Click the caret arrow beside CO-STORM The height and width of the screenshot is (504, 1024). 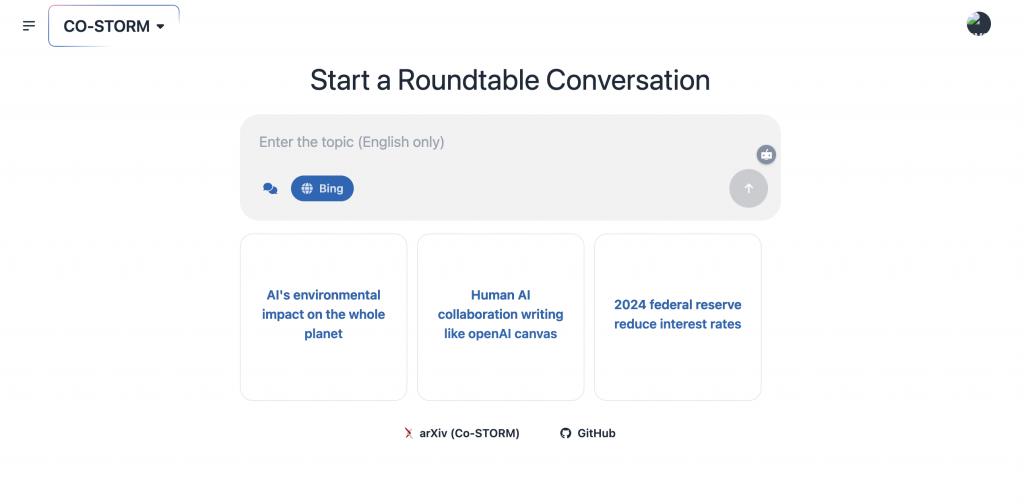point(160,27)
